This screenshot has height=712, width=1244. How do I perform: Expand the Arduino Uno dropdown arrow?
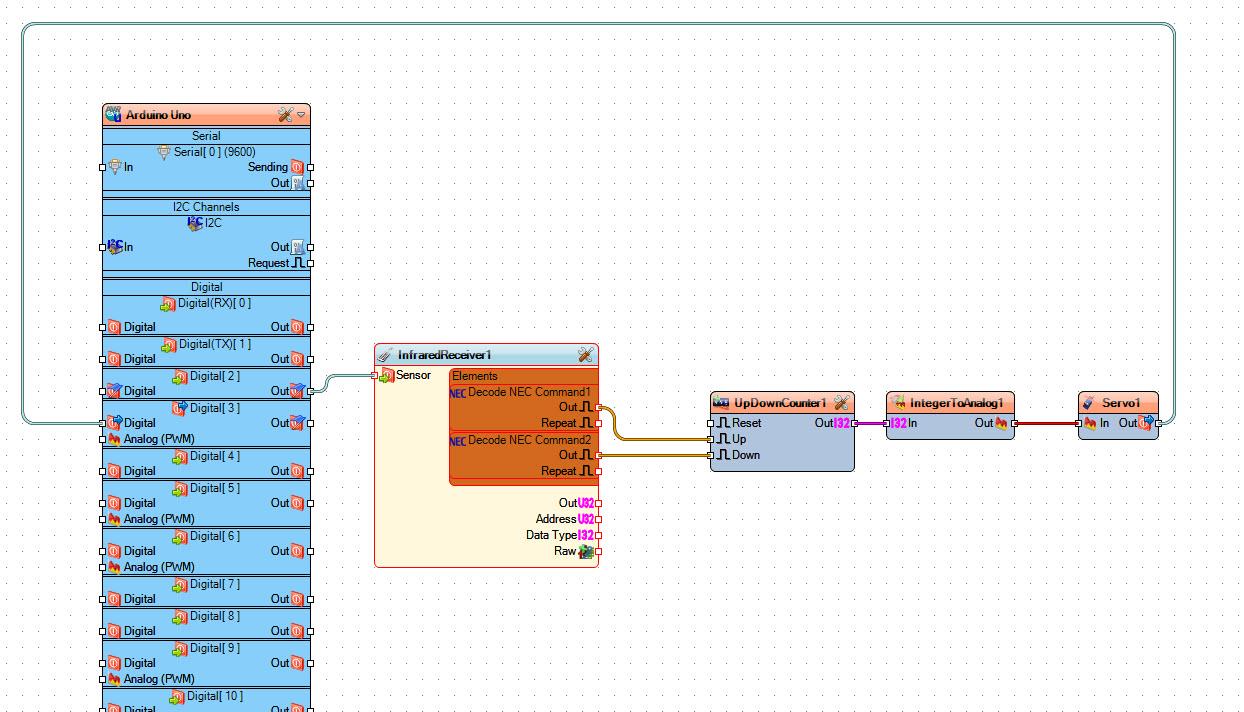coord(301,115)
